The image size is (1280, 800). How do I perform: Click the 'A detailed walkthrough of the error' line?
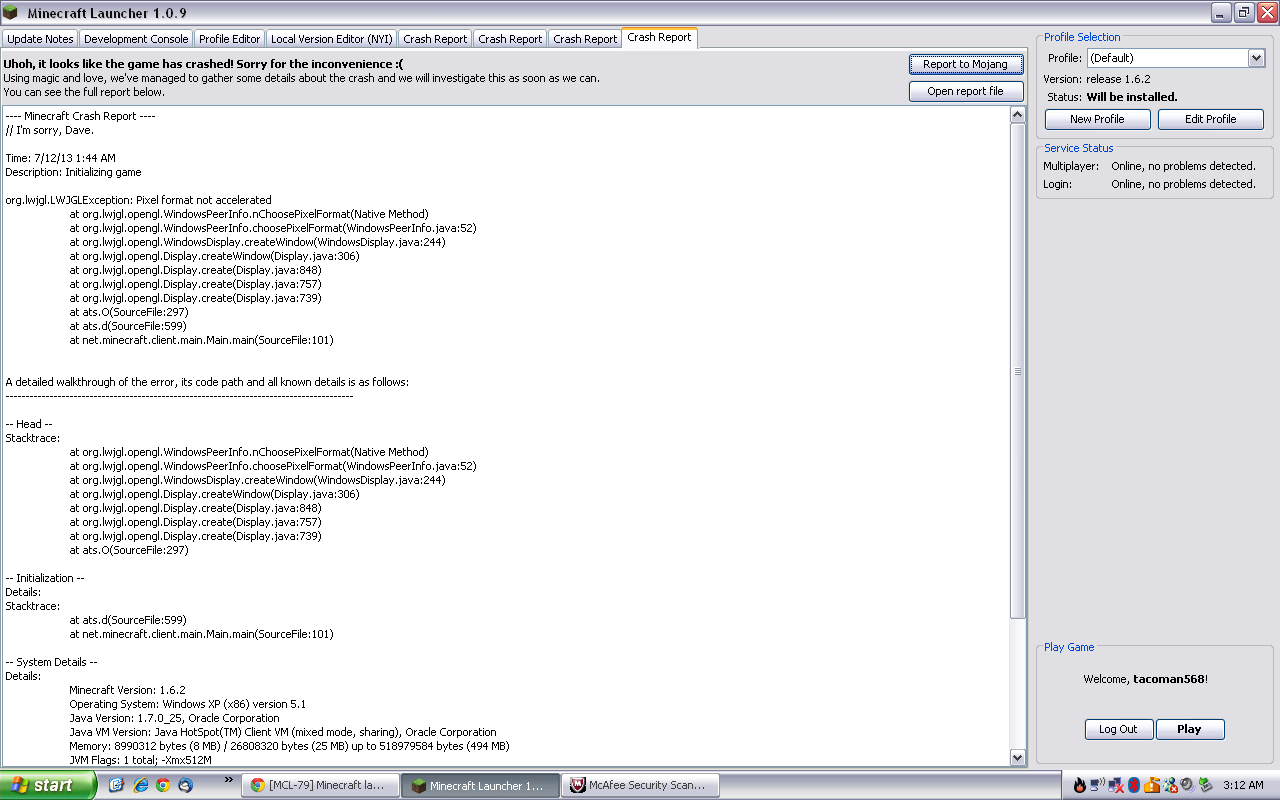coord(207,382)
